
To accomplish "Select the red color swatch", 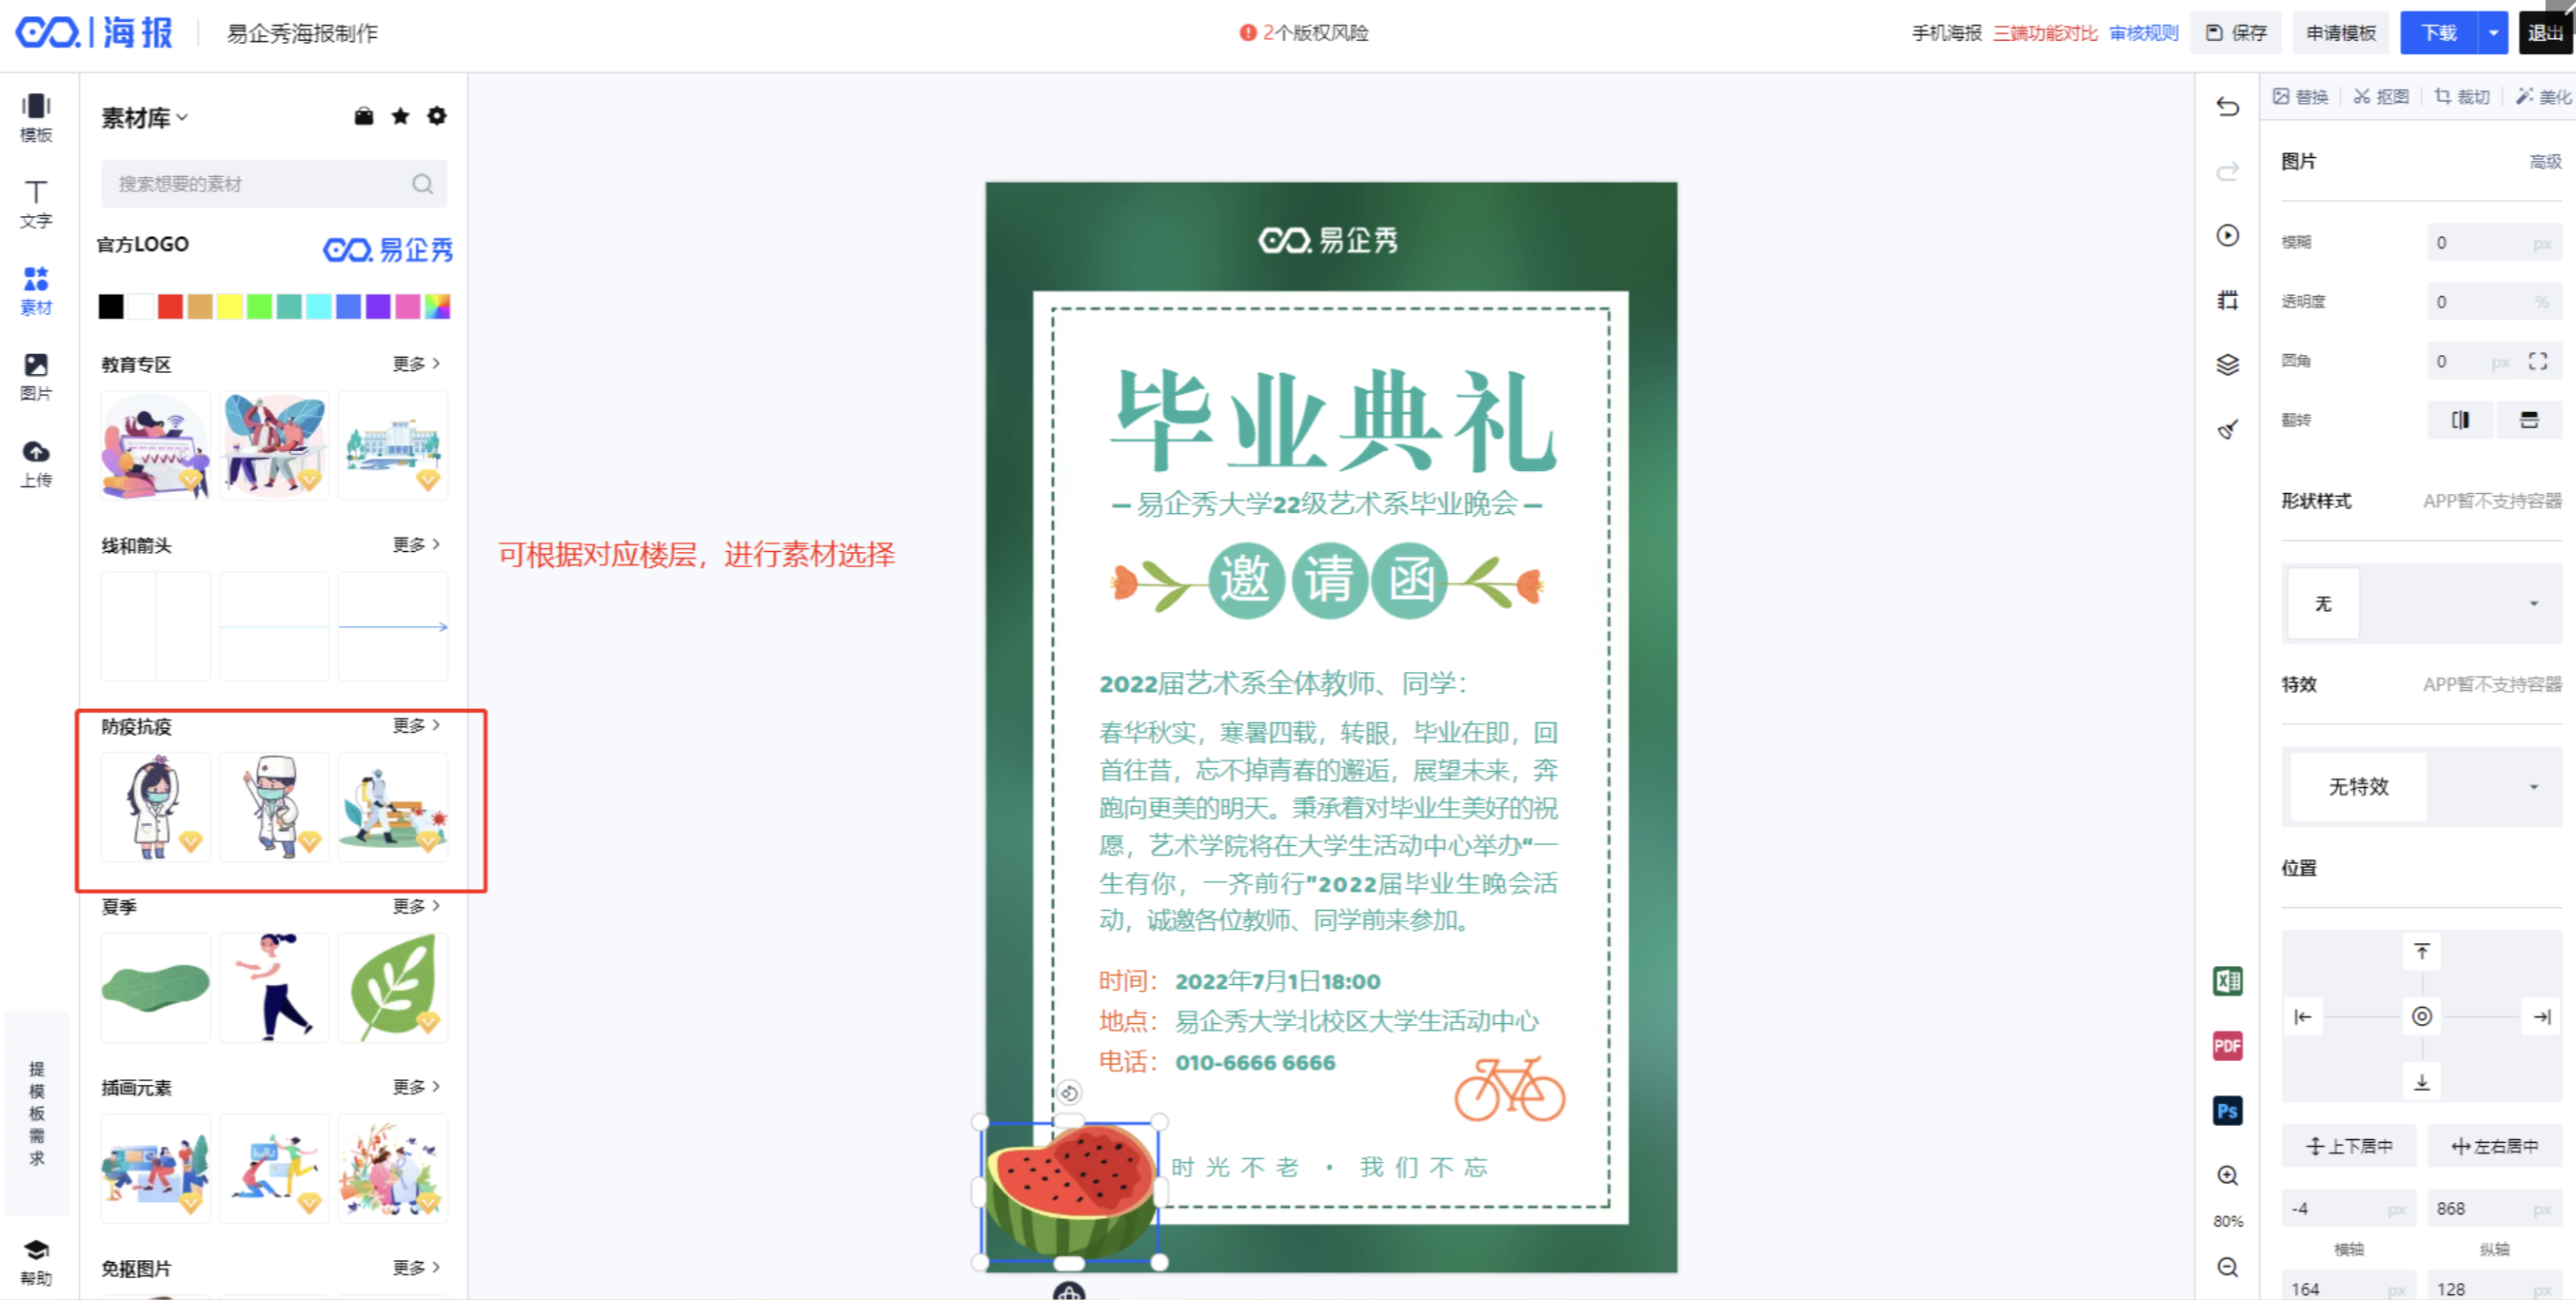I will [170, 306].
